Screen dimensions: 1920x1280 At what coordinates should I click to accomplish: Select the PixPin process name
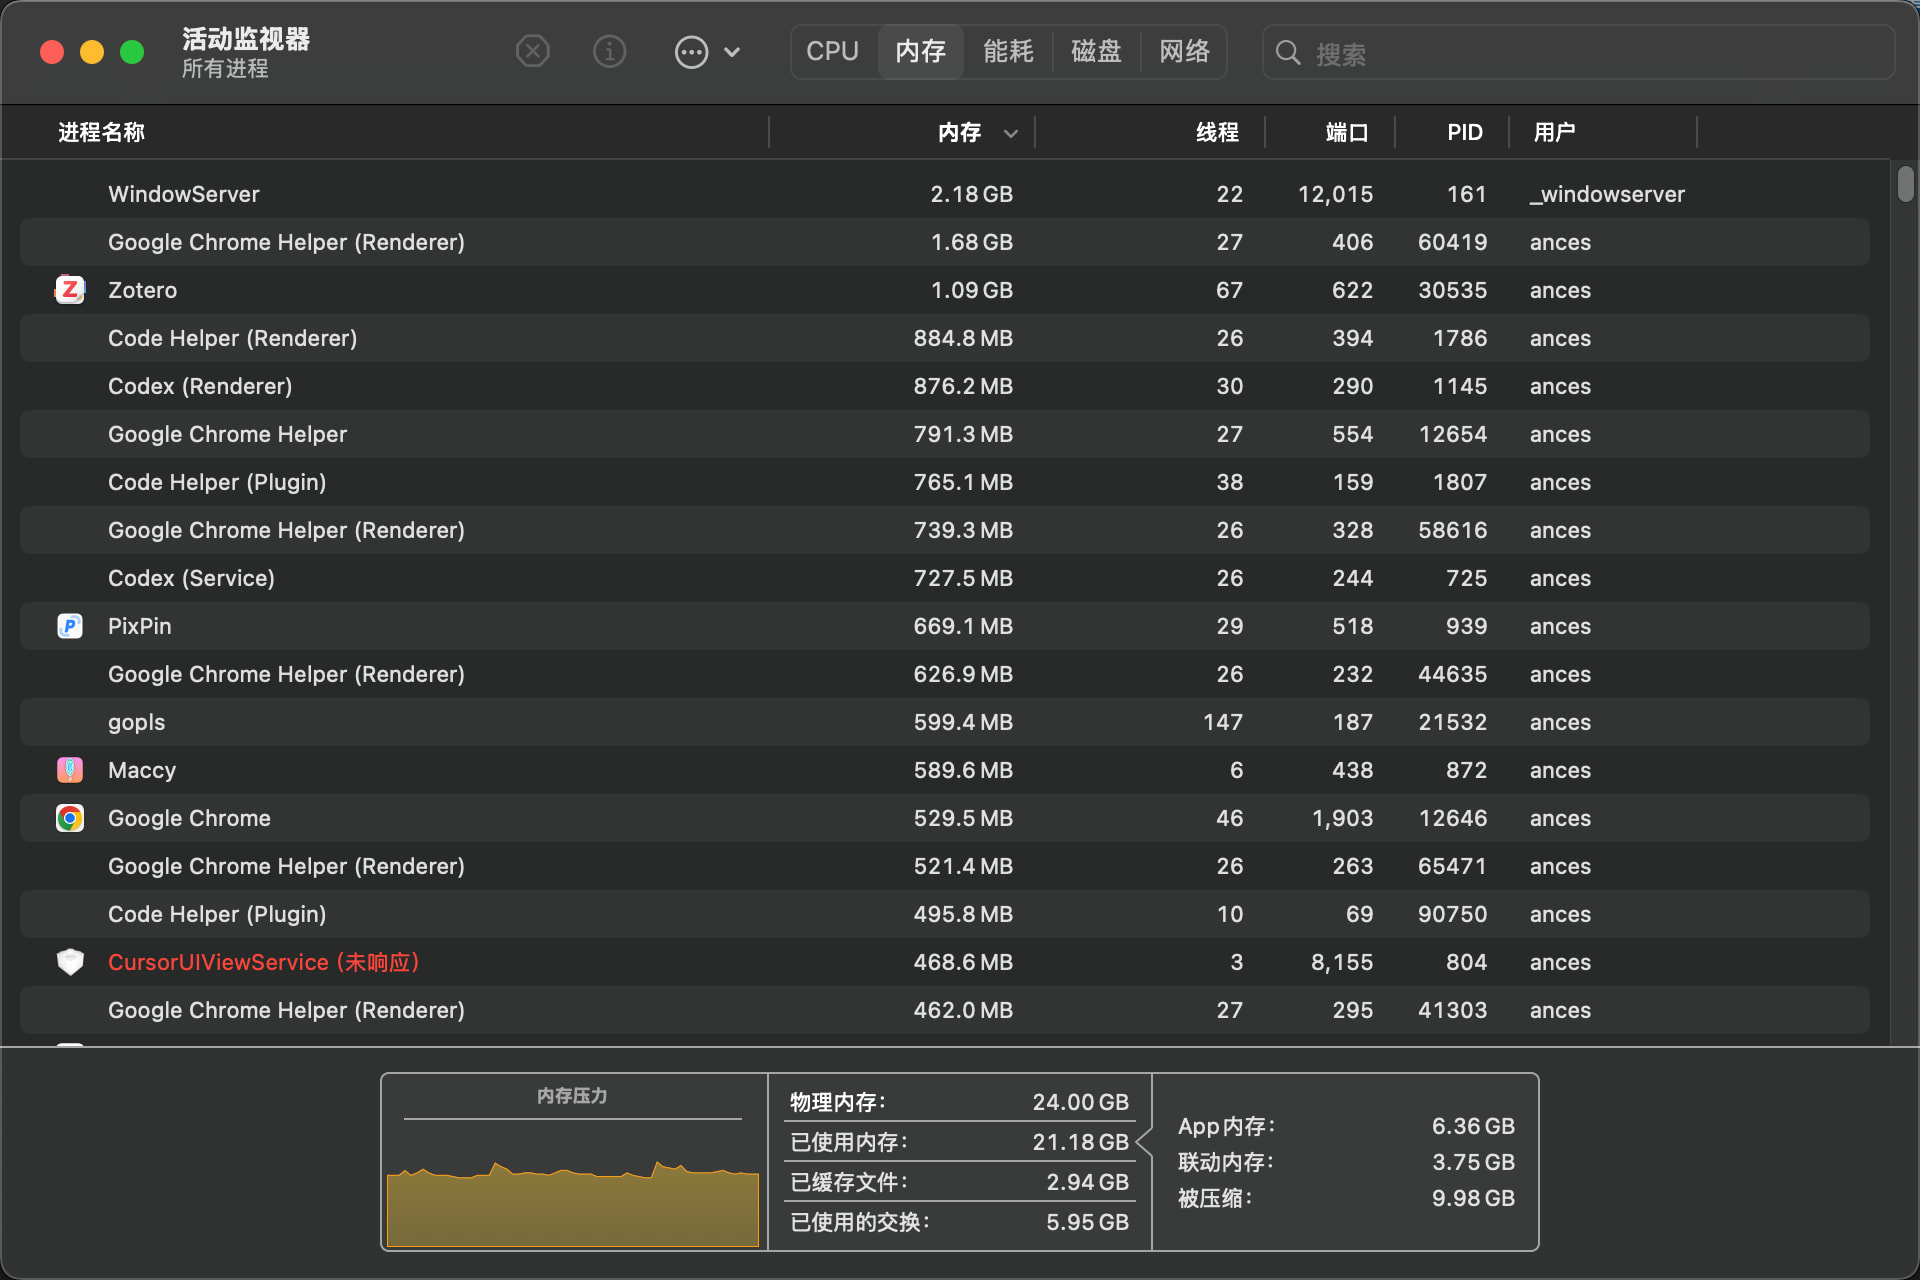[x=140, y=626]
